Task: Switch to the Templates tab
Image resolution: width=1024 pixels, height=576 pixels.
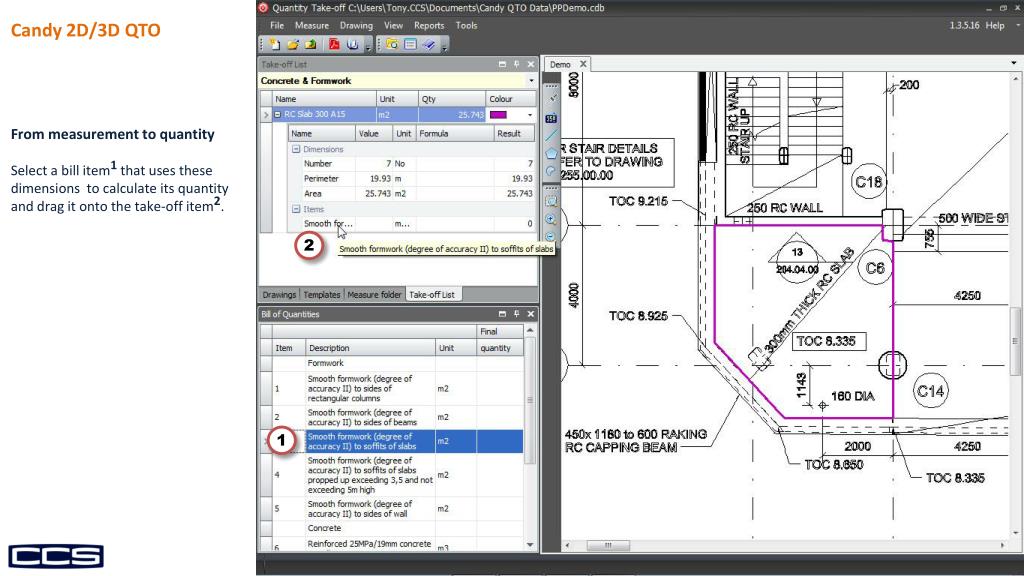Action: coord(321,295)
